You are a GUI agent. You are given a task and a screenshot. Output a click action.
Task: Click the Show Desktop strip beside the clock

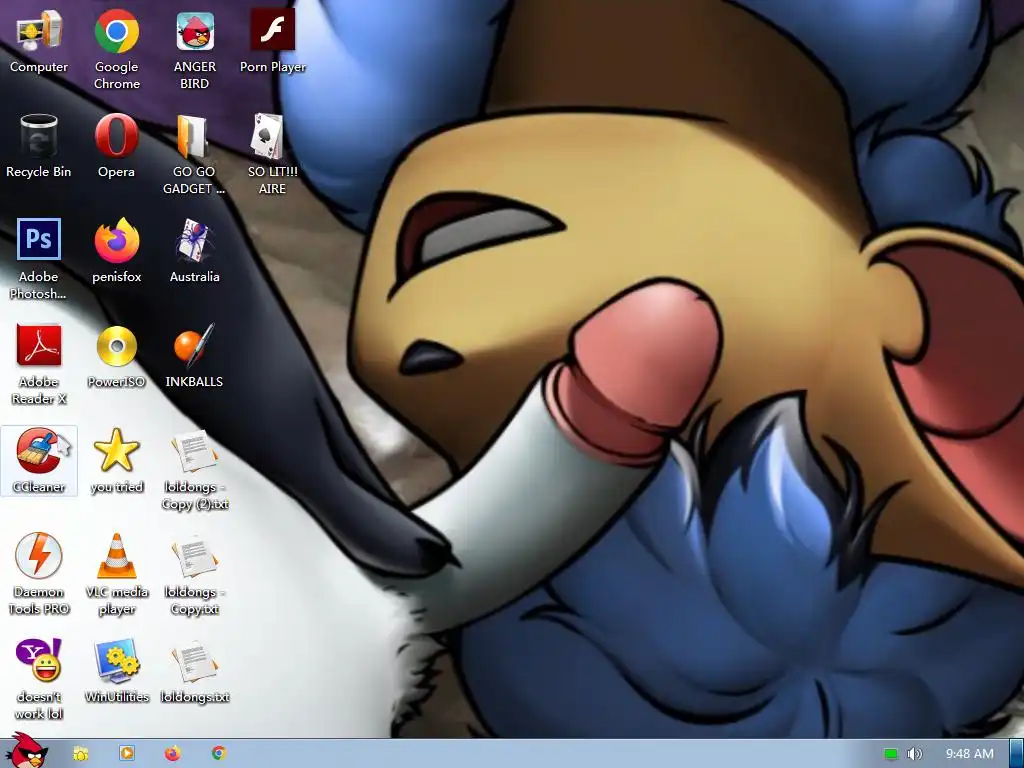coord(1016,753)
